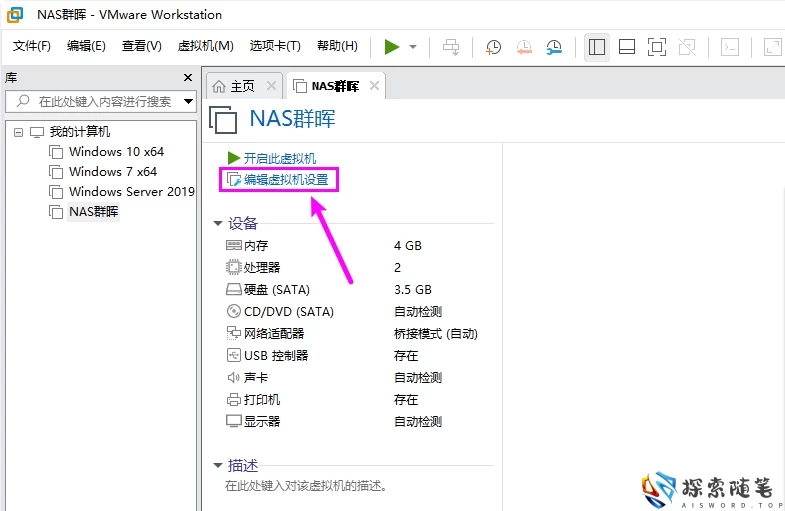785x511 pixels.
Task: Open the 文件(F) menu
Action: (x=32, y=46)
